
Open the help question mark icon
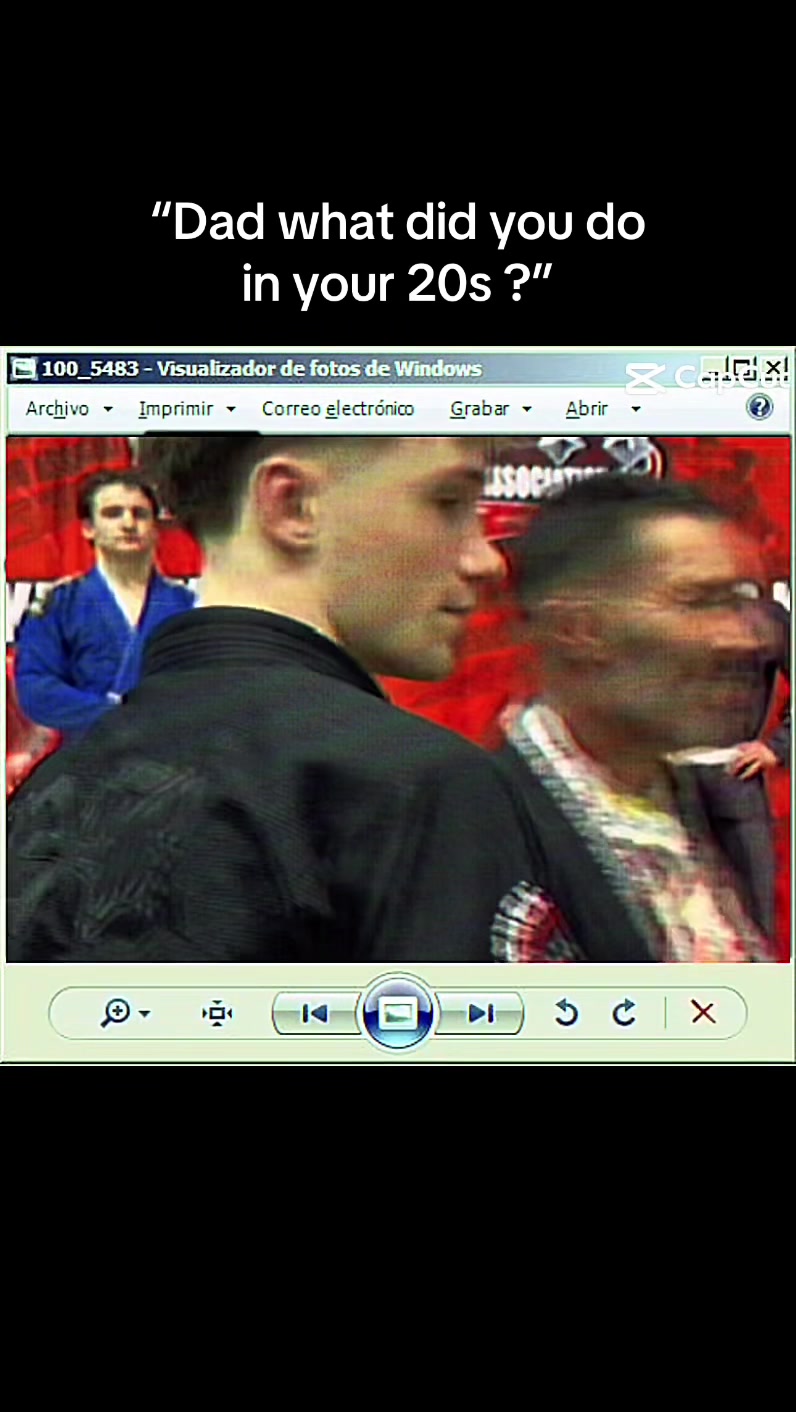760,407
